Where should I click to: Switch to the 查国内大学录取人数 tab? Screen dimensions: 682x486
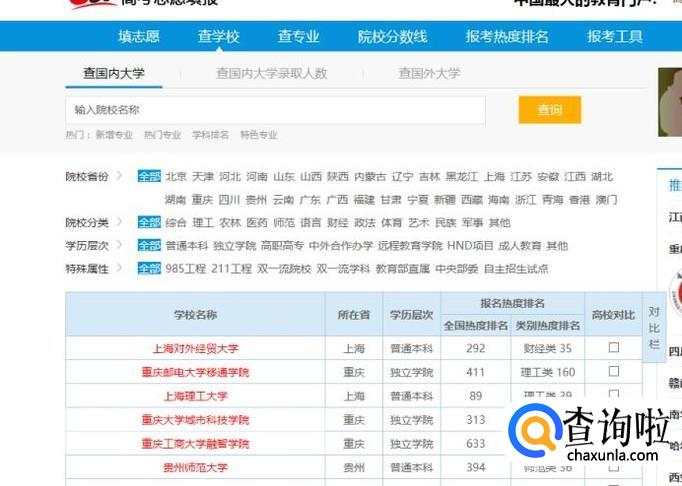(x=272, y=73)
